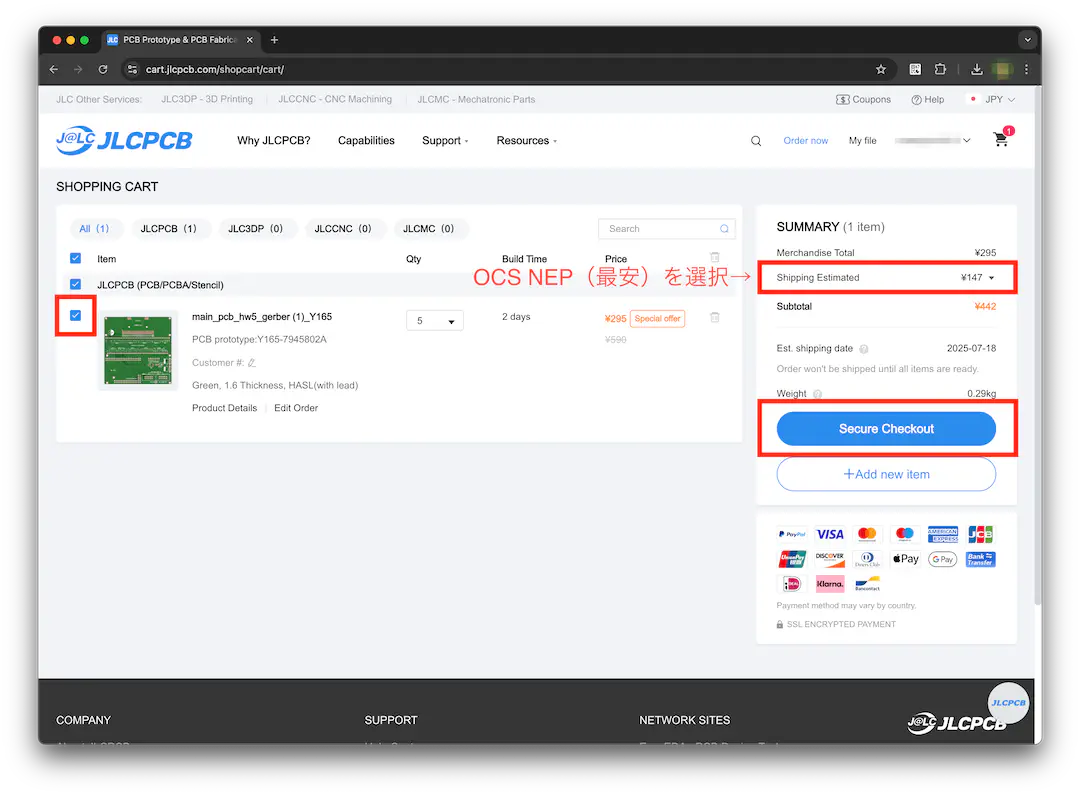Open the shopping cart icon
Viewport: 1080px width, 795px height.
[1001, 138]
